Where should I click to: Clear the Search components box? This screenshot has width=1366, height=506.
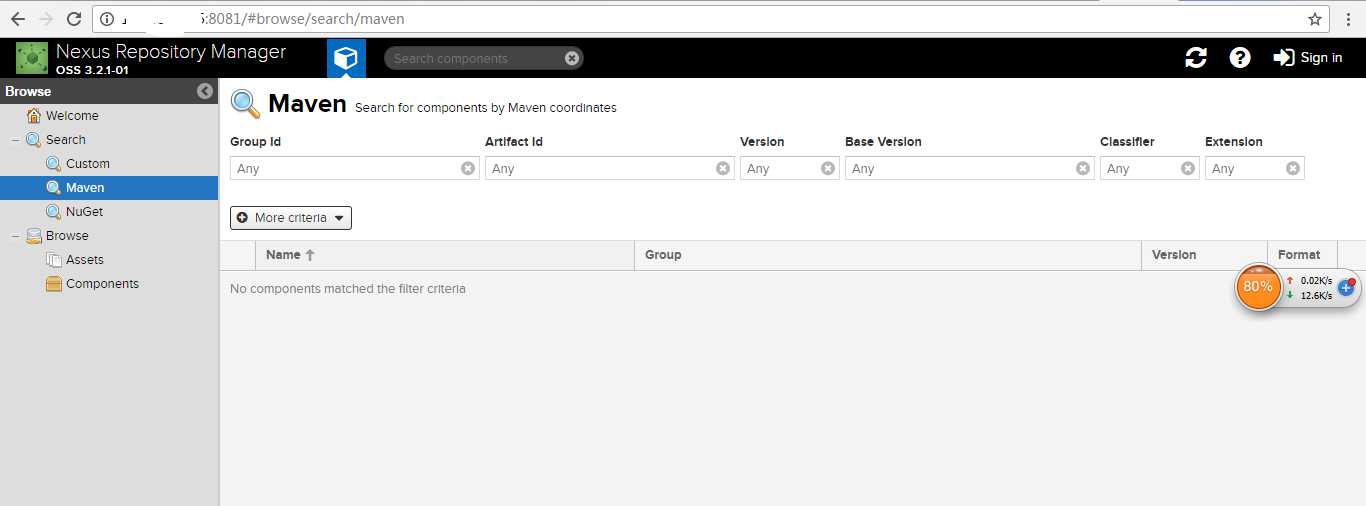[x=572, y=58]
